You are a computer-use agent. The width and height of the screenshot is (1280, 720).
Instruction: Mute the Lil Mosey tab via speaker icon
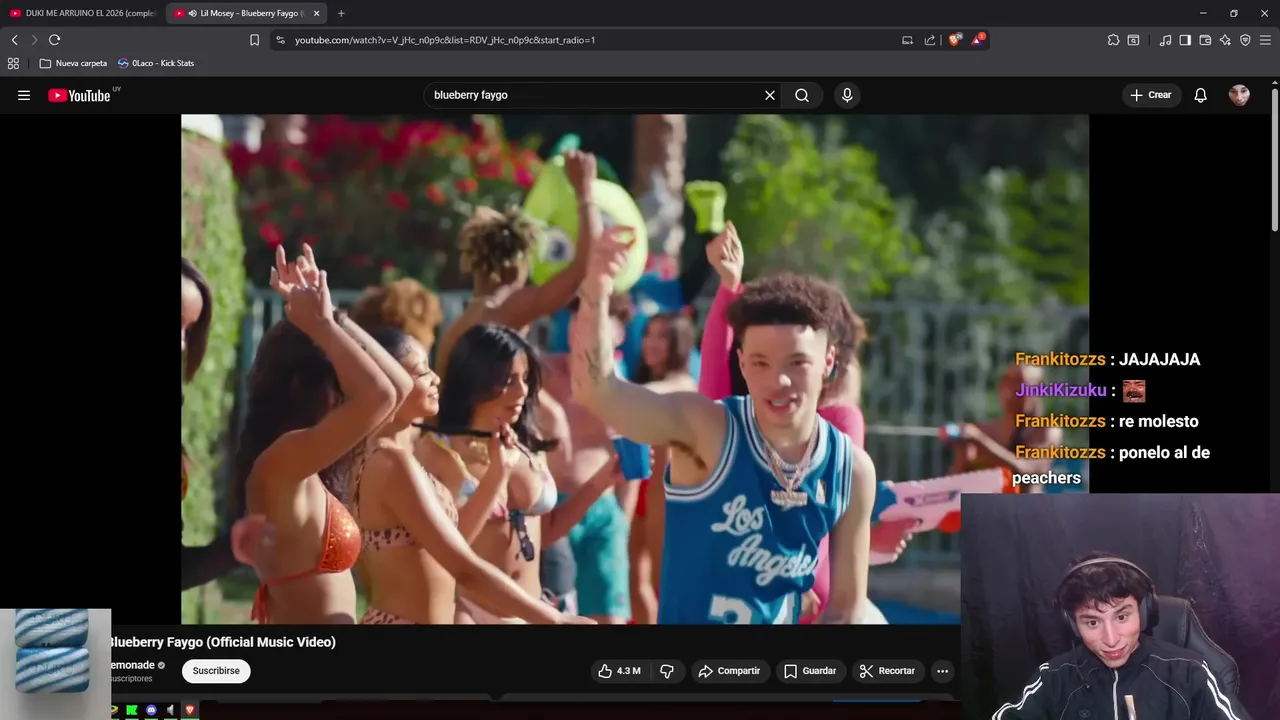(192, 13)
